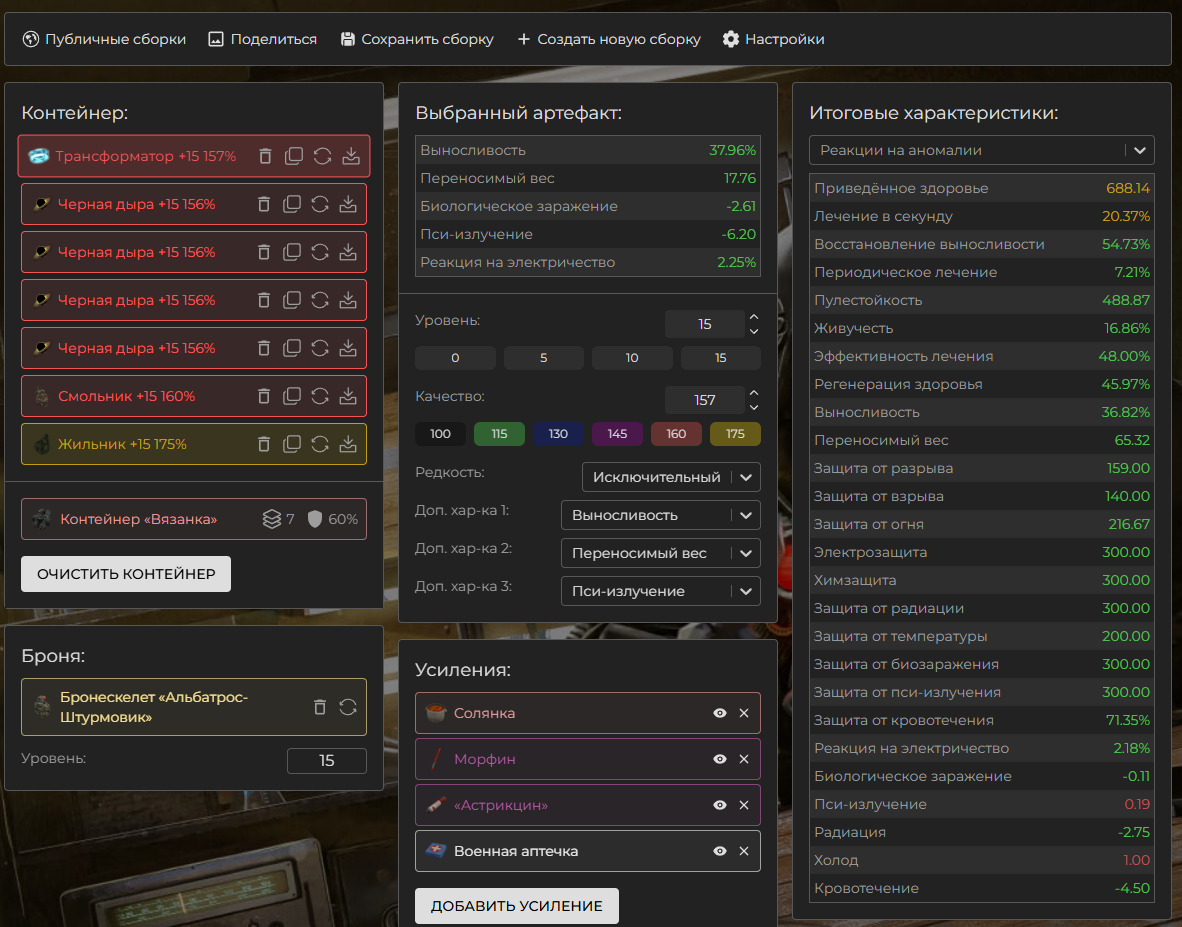Click the ОЧИСТИТЬ КОНТЕЙНЕР button
This screenshot has height=927, width=1182.
point(126,574)
